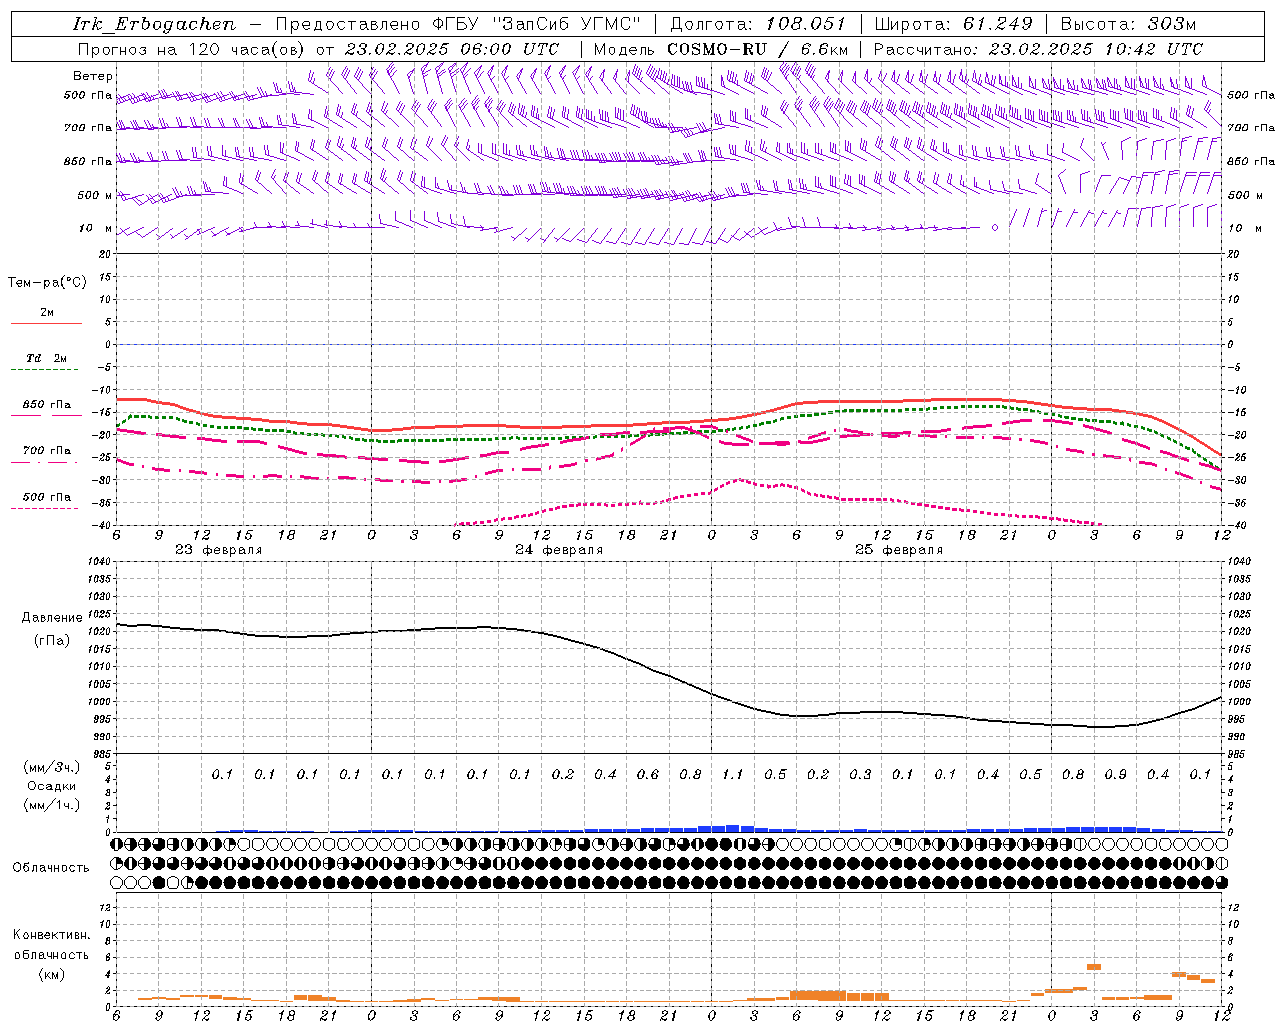Select the Высота: 303м text
Viewport: 1280px width, 1024px height.
(1128, 24)
